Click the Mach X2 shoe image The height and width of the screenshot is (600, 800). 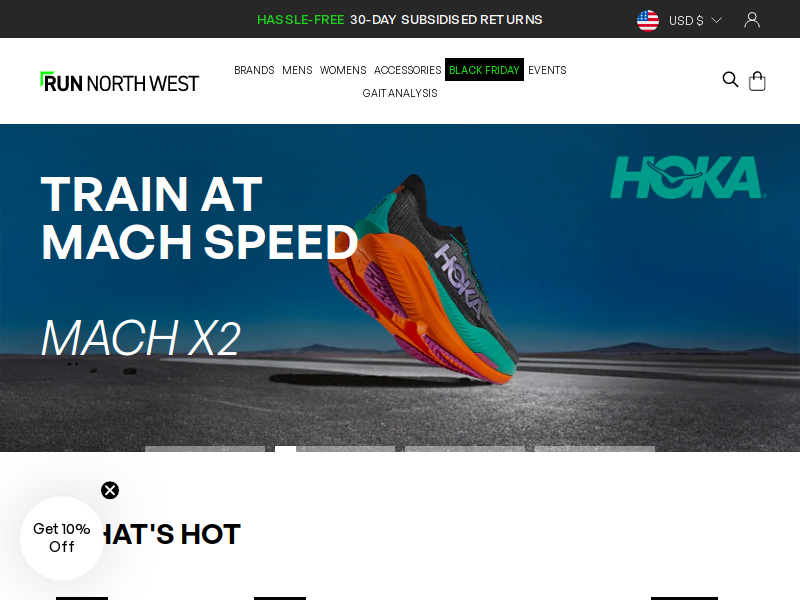pos(424,280)
